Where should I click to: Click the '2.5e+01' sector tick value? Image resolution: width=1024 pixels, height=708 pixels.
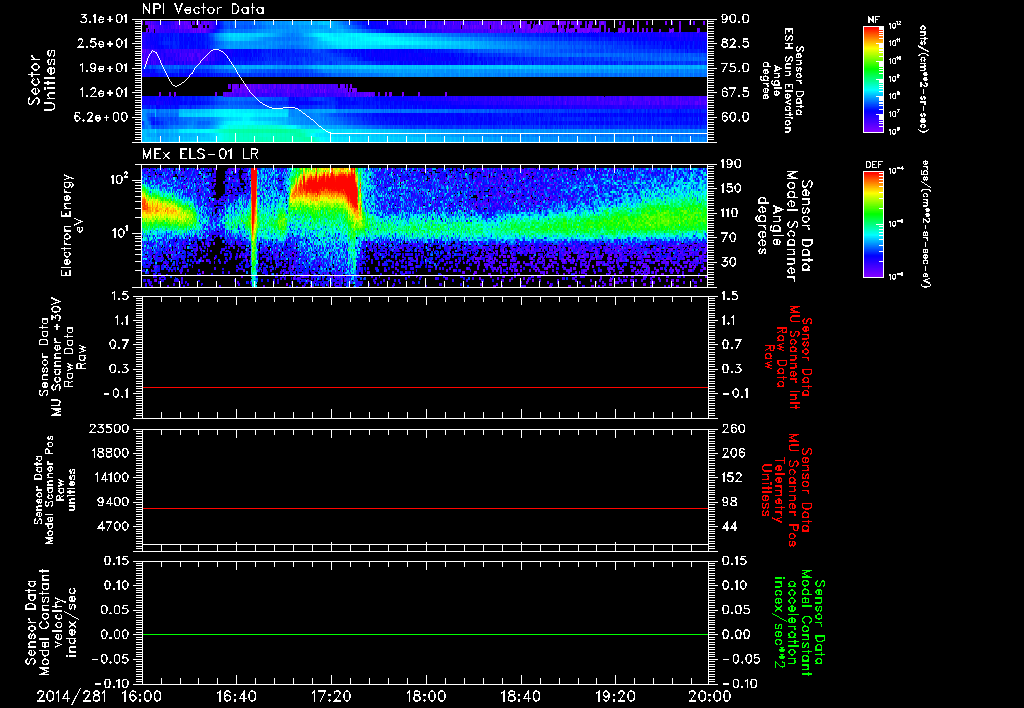104,43
